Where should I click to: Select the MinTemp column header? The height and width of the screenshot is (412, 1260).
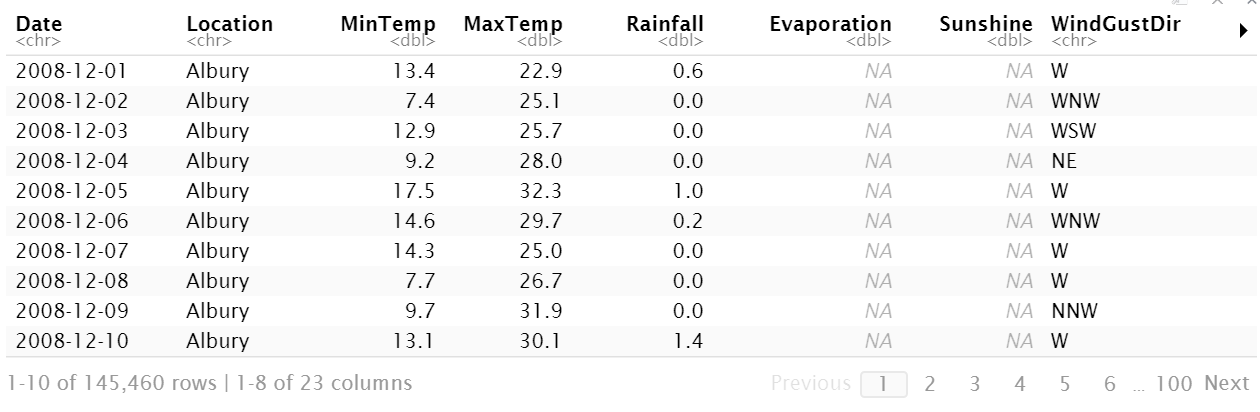click(x=382, y=24)
